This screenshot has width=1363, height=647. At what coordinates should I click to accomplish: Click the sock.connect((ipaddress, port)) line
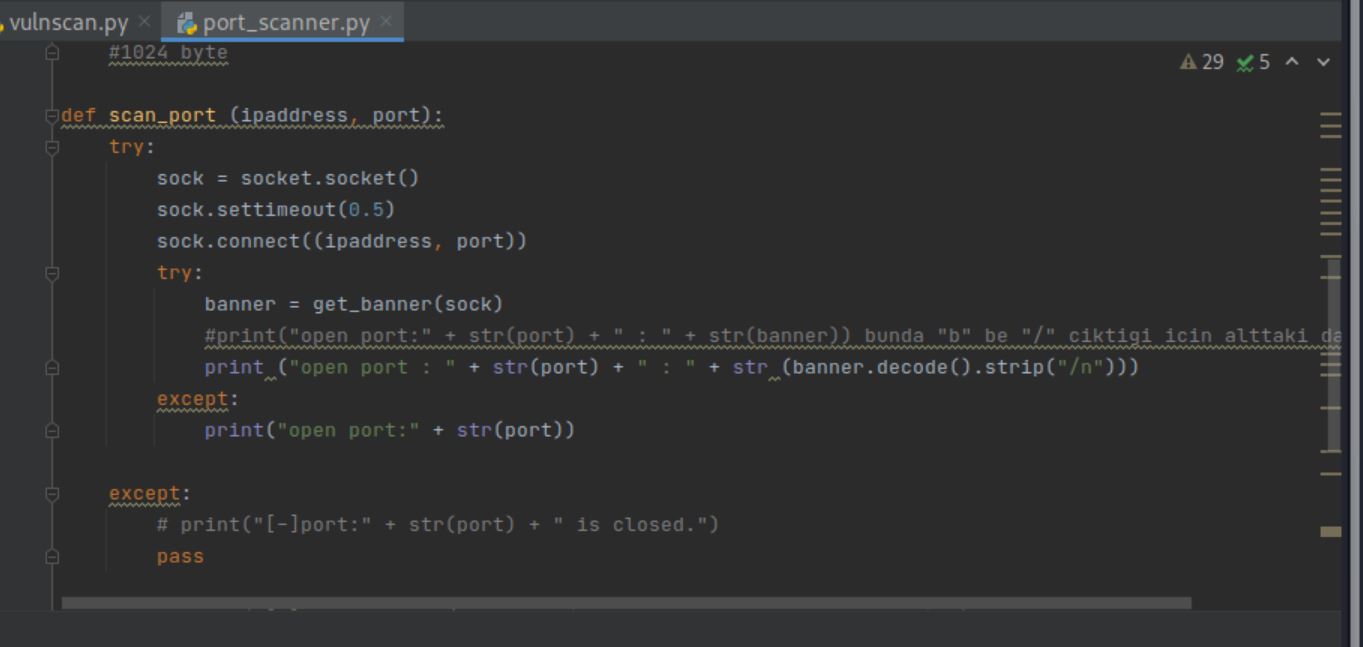click(342, 242)
